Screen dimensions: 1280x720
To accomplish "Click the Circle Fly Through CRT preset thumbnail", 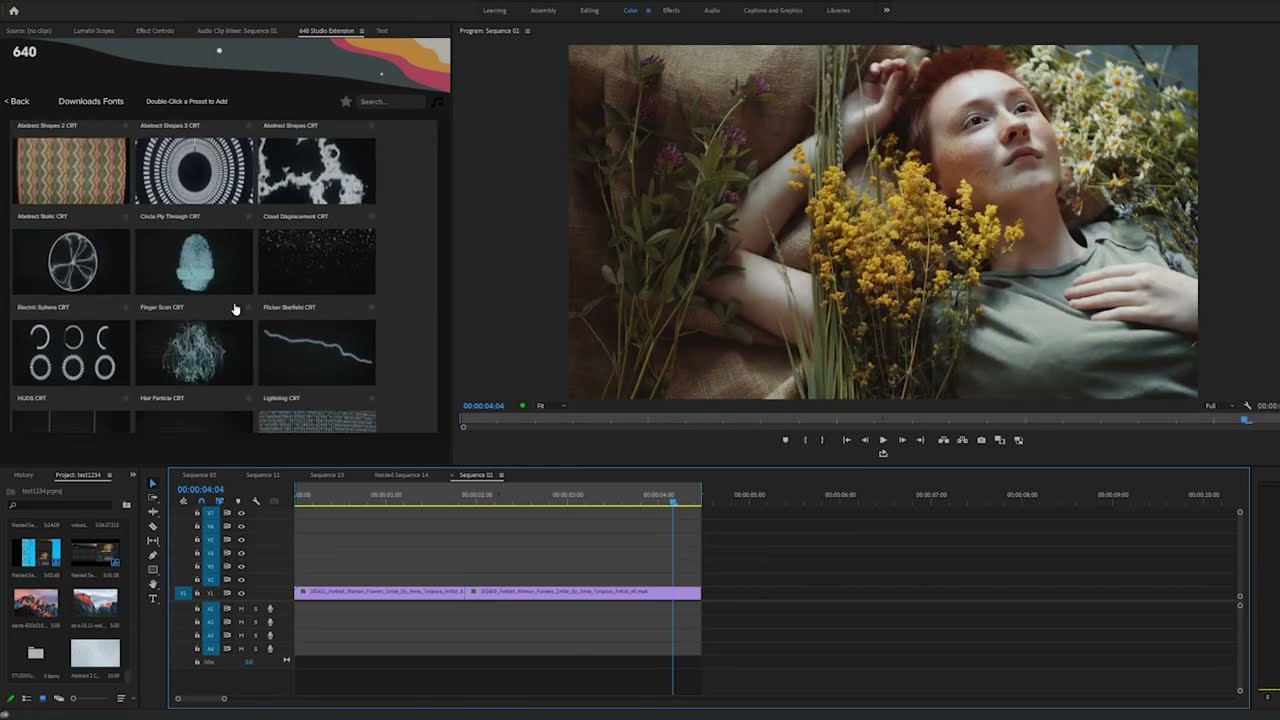I will pyautogui.click(x=193, y=261).
